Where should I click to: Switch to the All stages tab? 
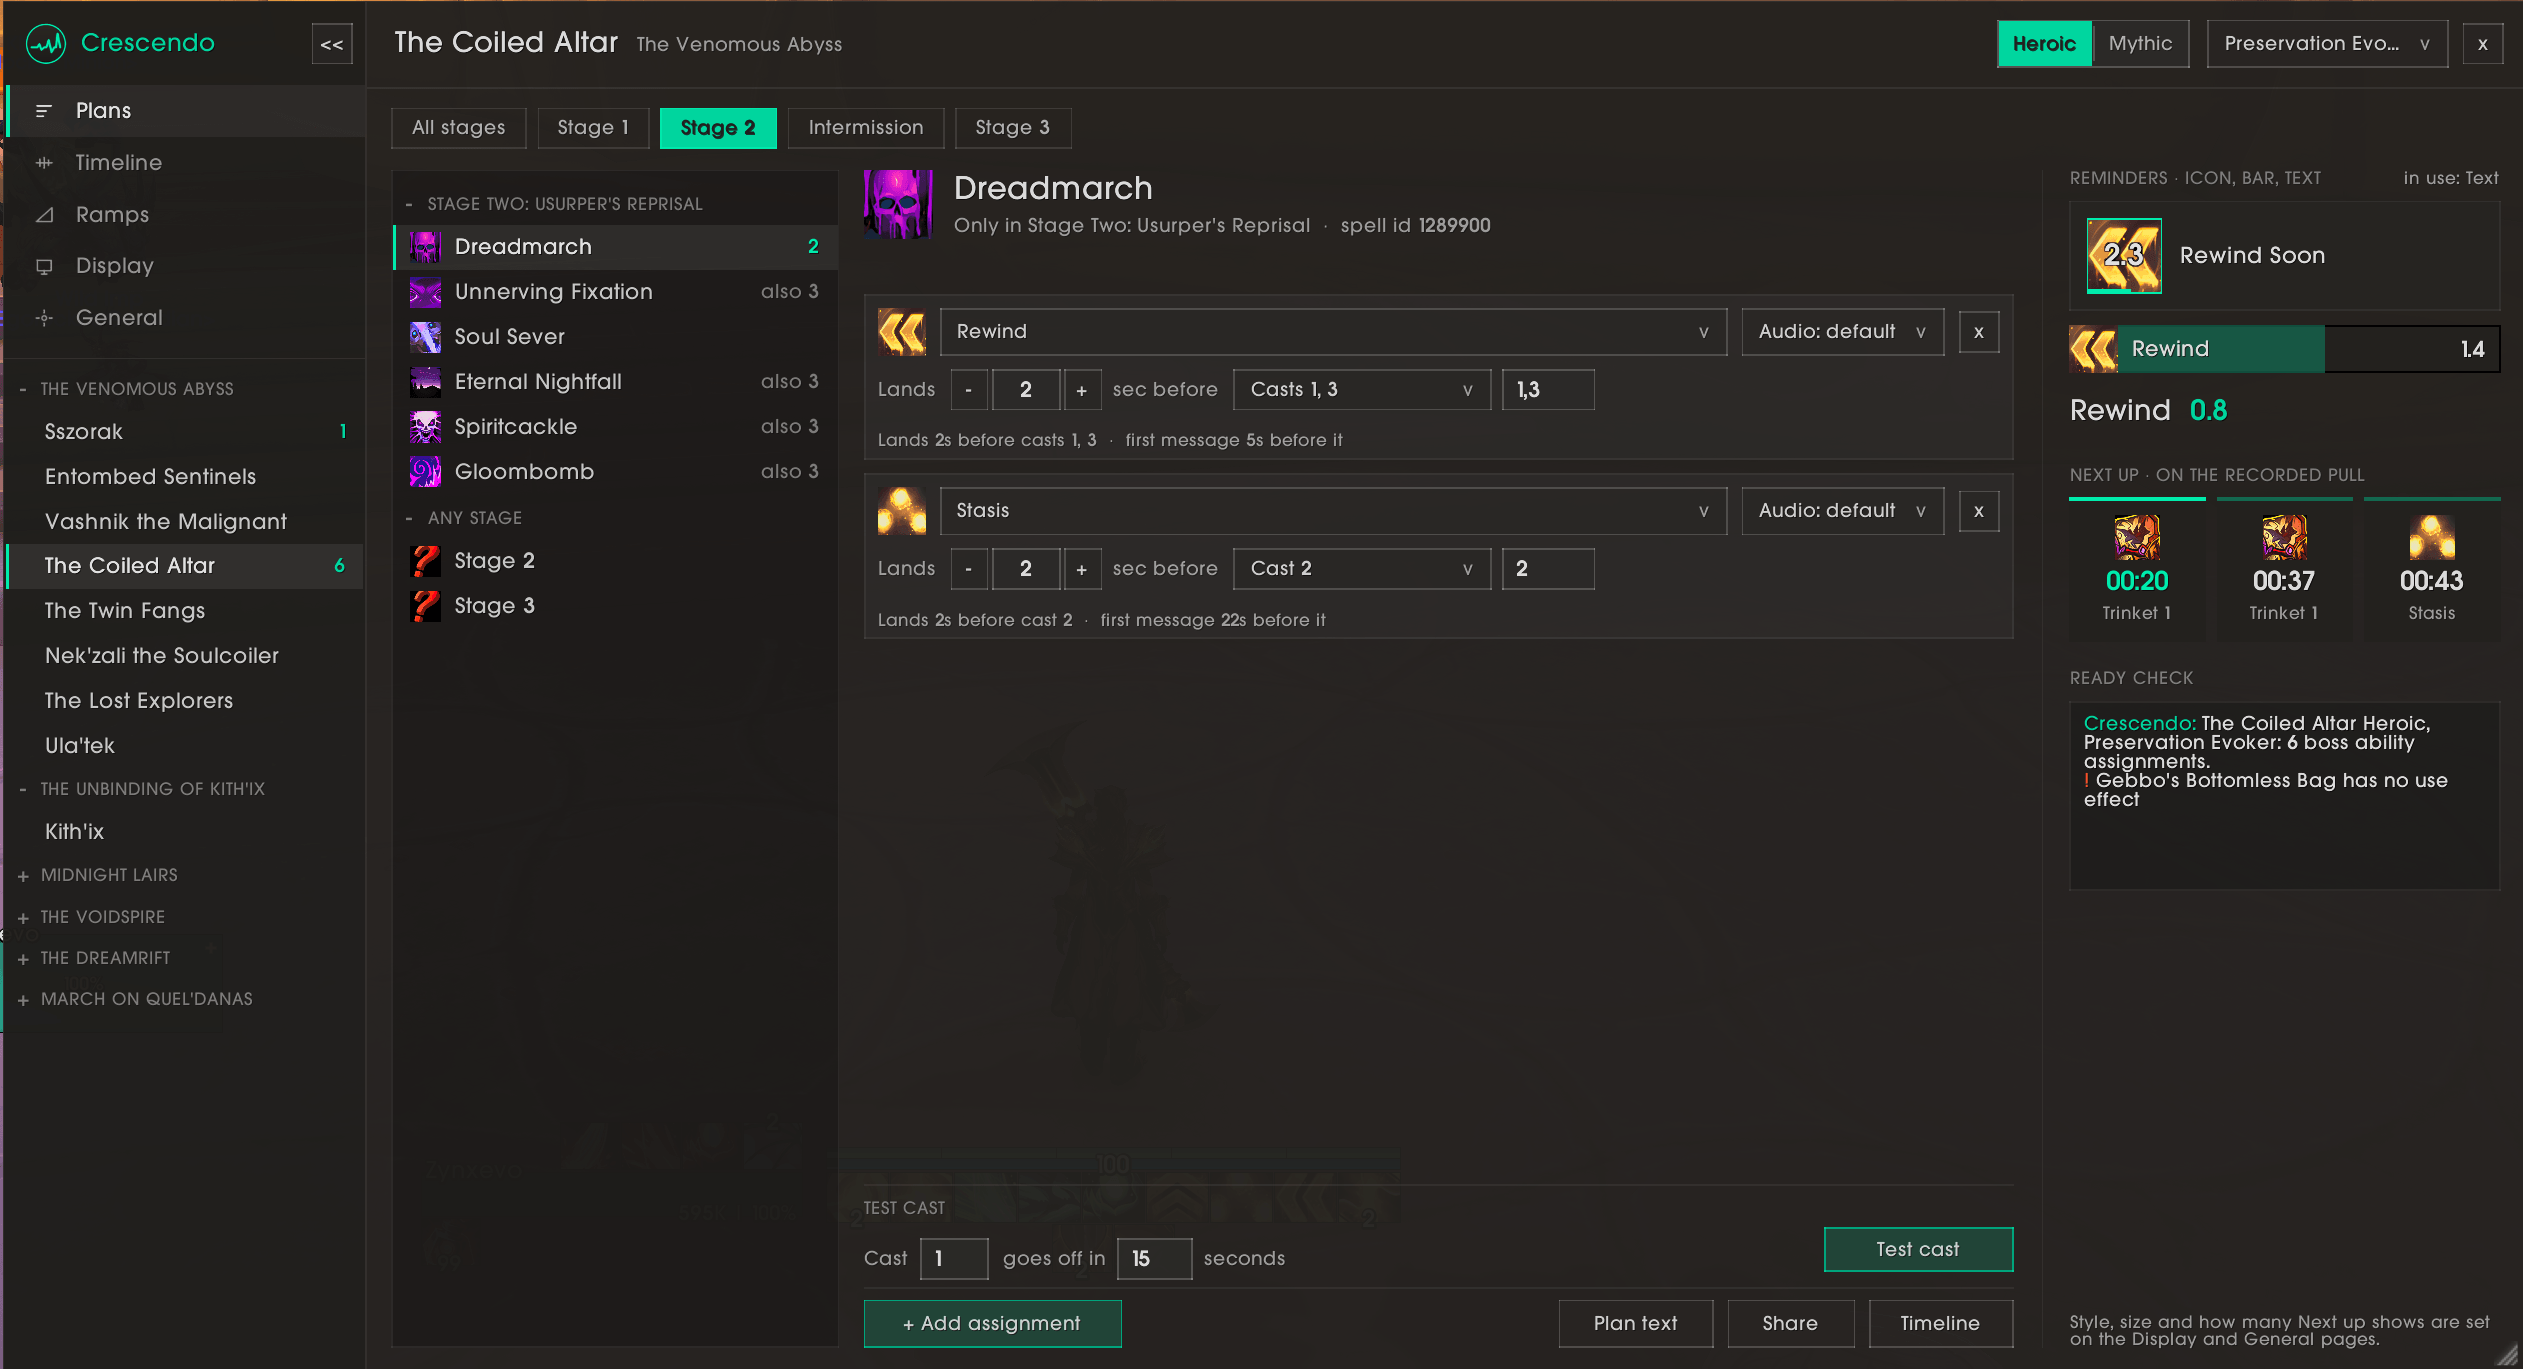(458, 128)
